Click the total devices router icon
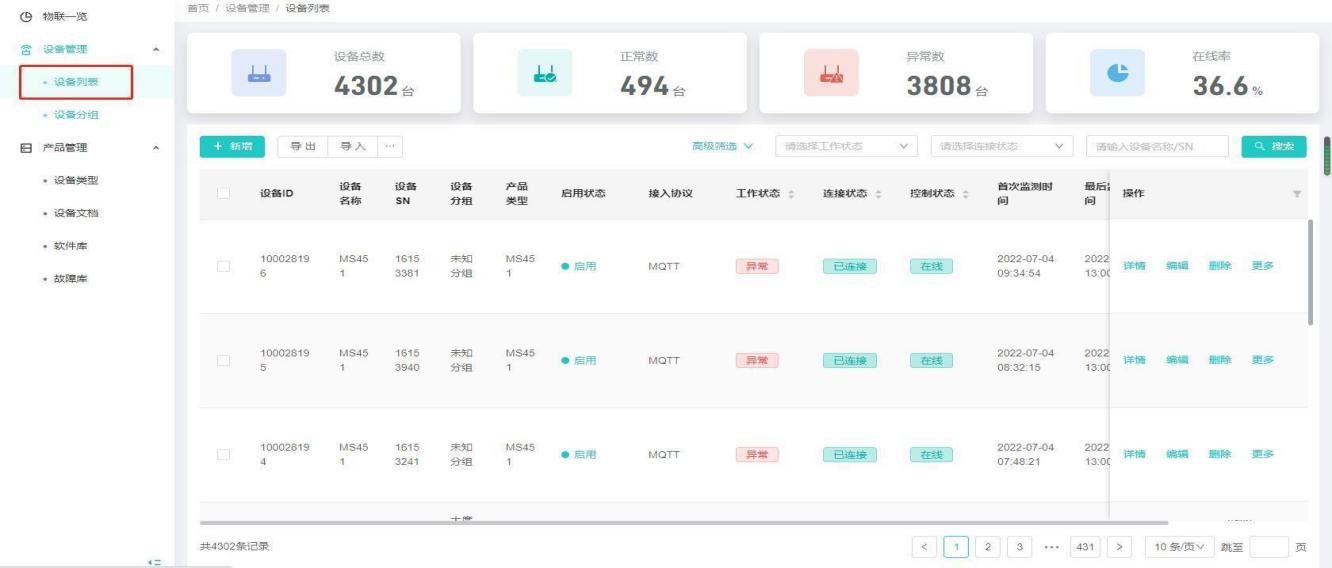Image resolution: width=1332 pixels, height=568 pixels. pyautogui.click(x=259, y=73)
